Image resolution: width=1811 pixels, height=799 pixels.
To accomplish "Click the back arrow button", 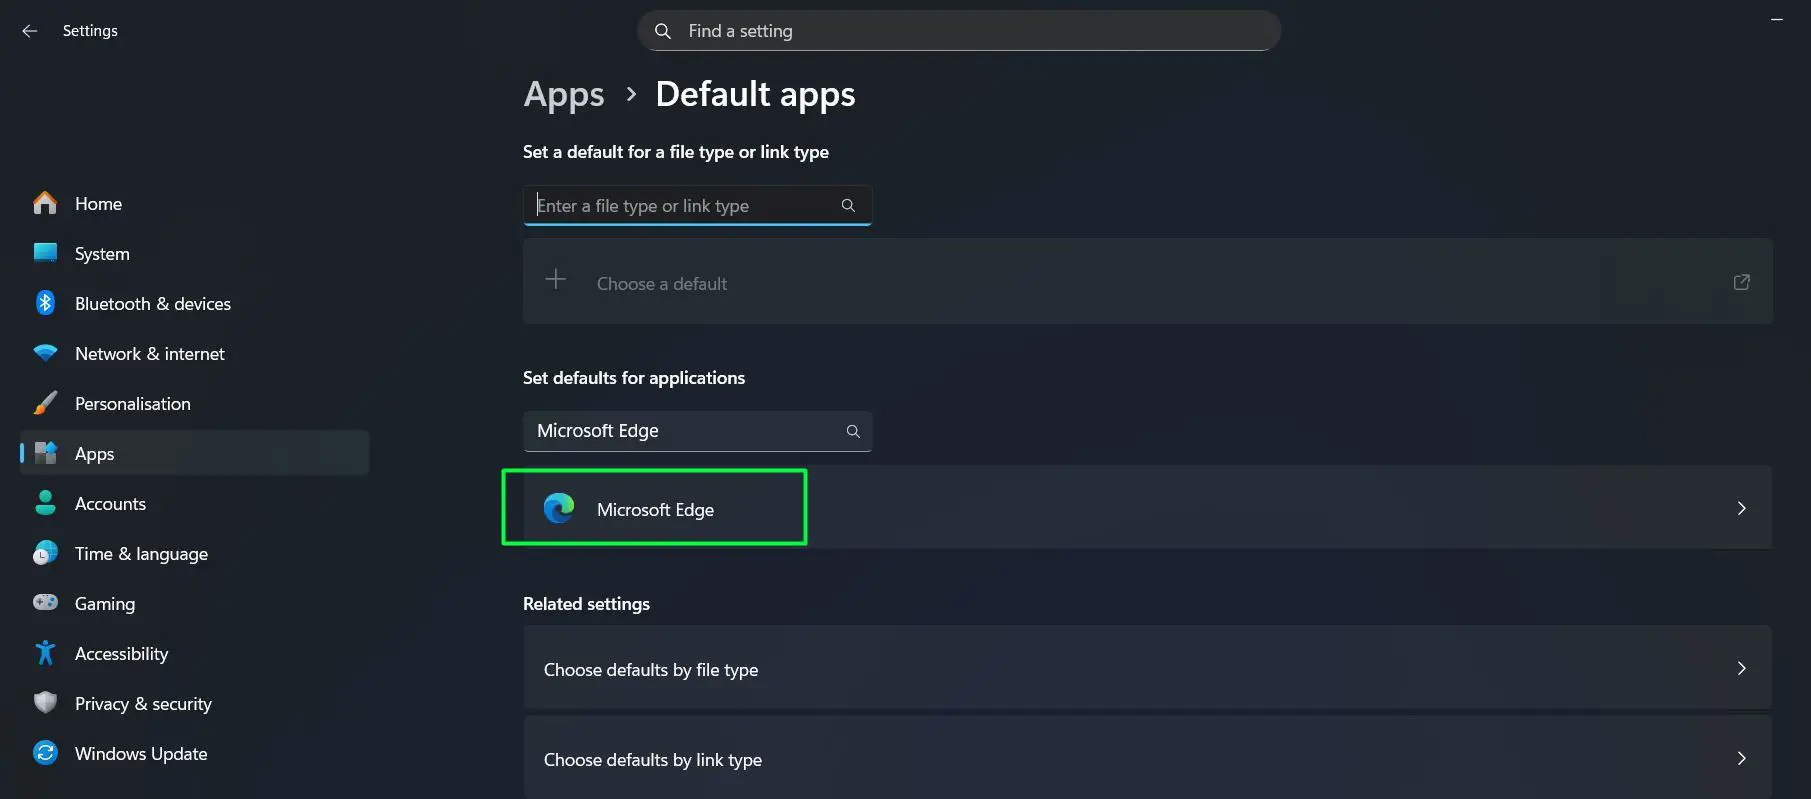I will click(29, 31).
